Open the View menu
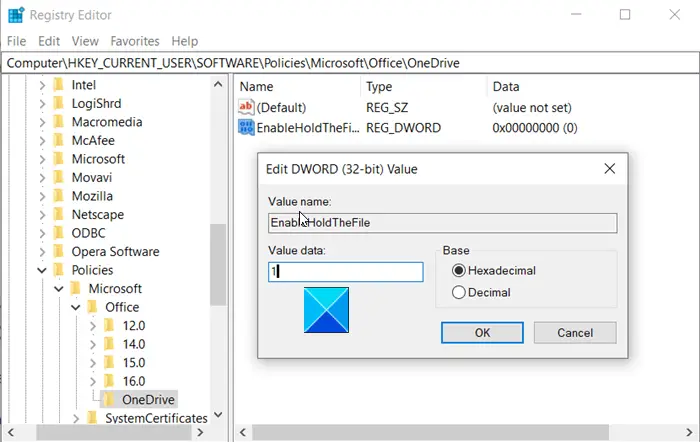Viewport: 700px width, 442px height. (x=85, y=41)
